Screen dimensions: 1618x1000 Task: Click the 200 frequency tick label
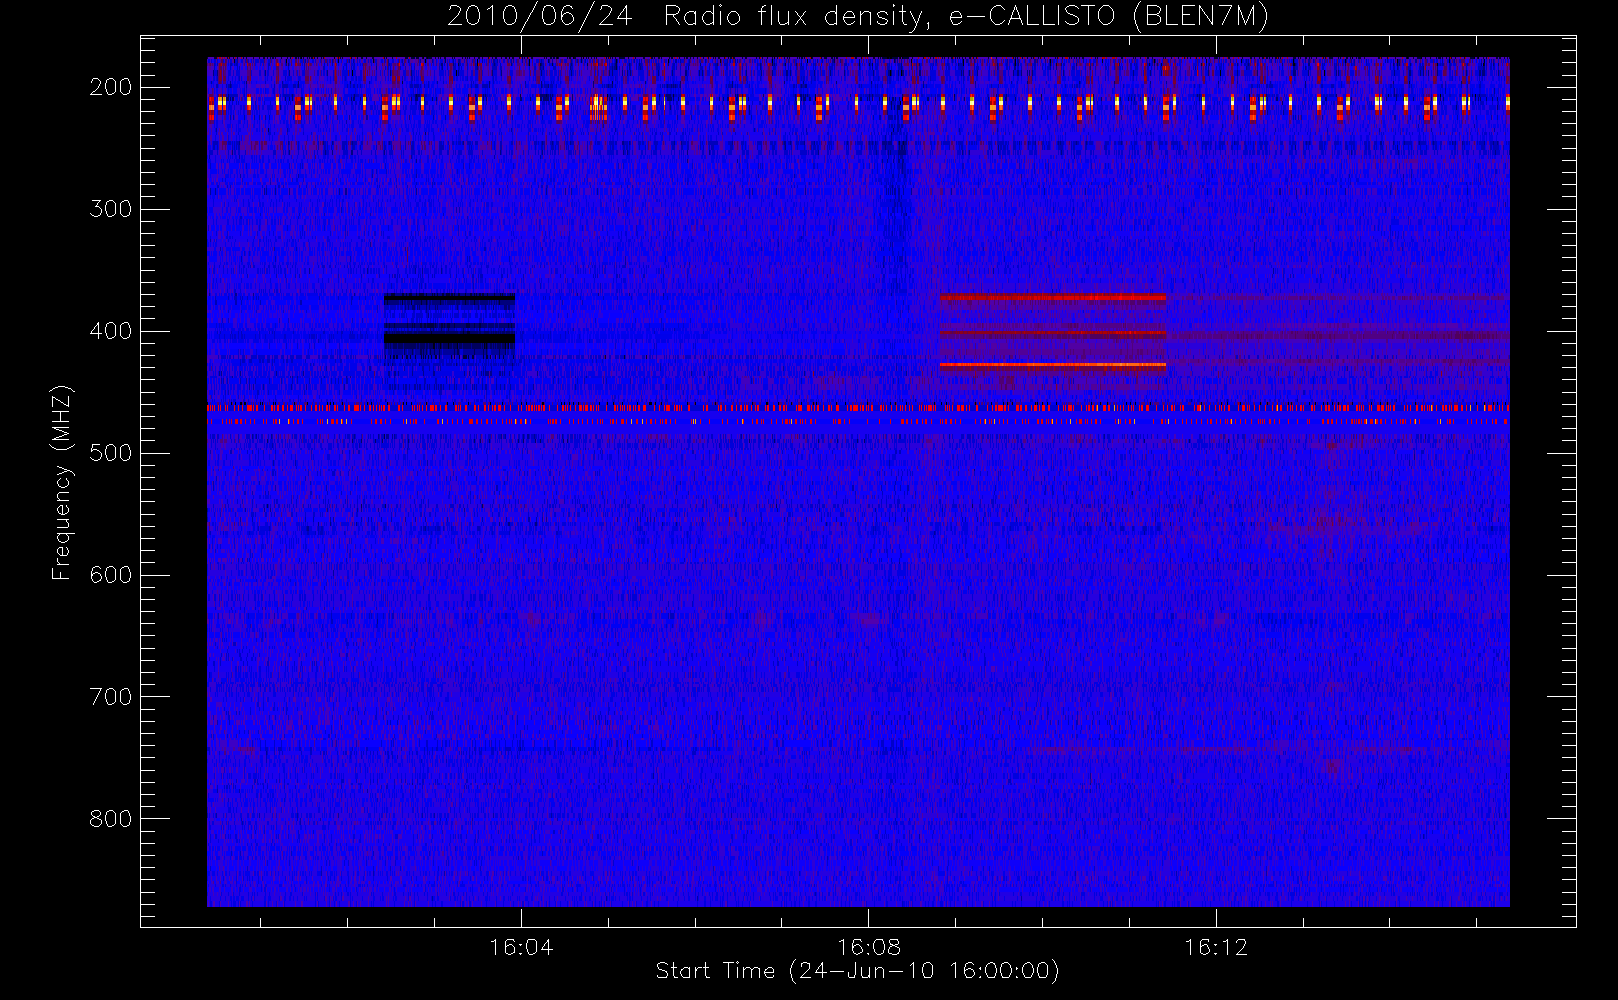click(111, 87)
